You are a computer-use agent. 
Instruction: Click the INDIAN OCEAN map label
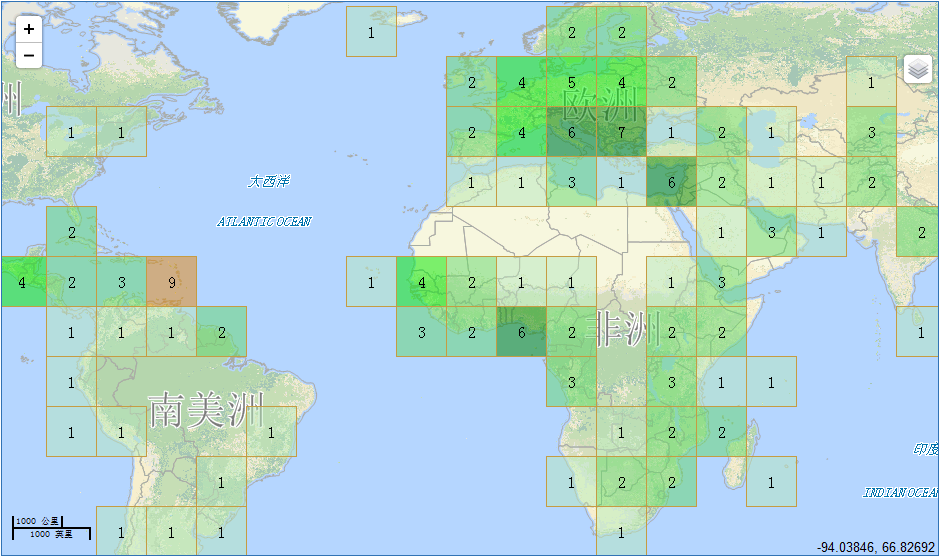click(900, 492)
